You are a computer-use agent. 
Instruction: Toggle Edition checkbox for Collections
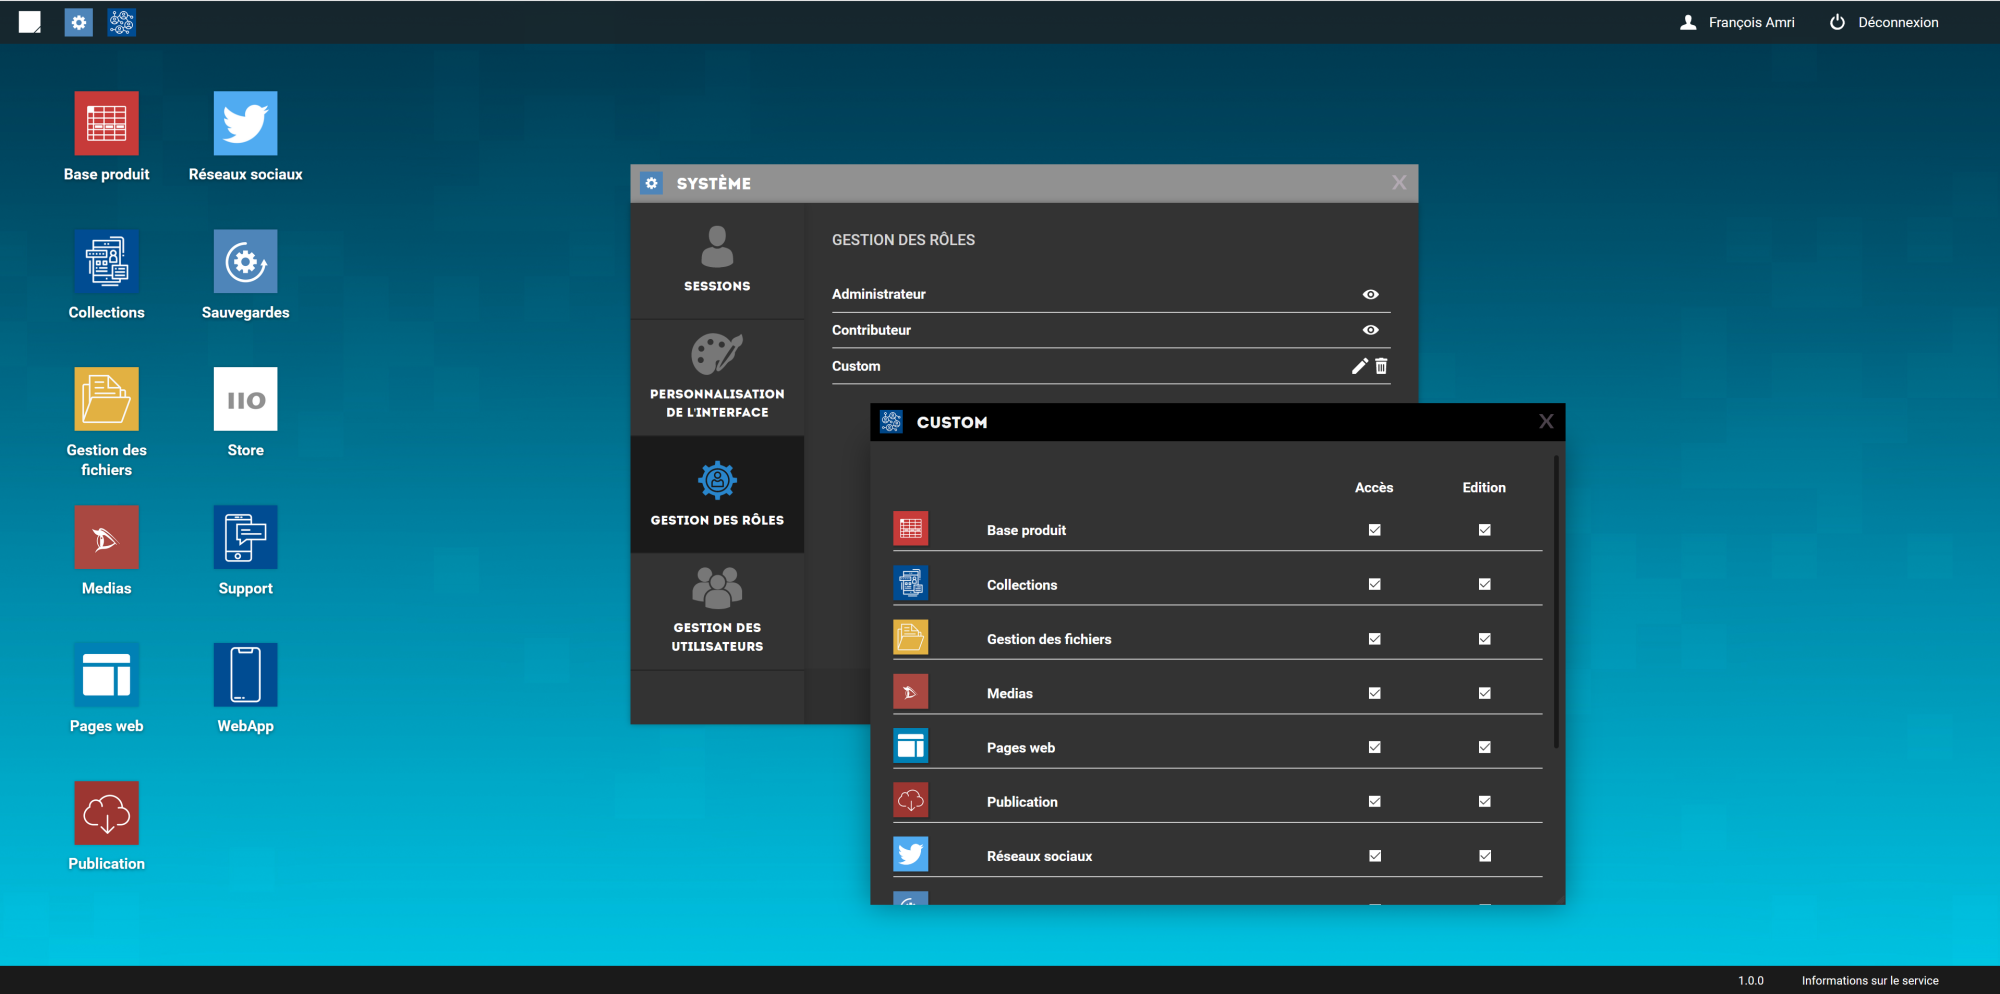pos(1484,584)
